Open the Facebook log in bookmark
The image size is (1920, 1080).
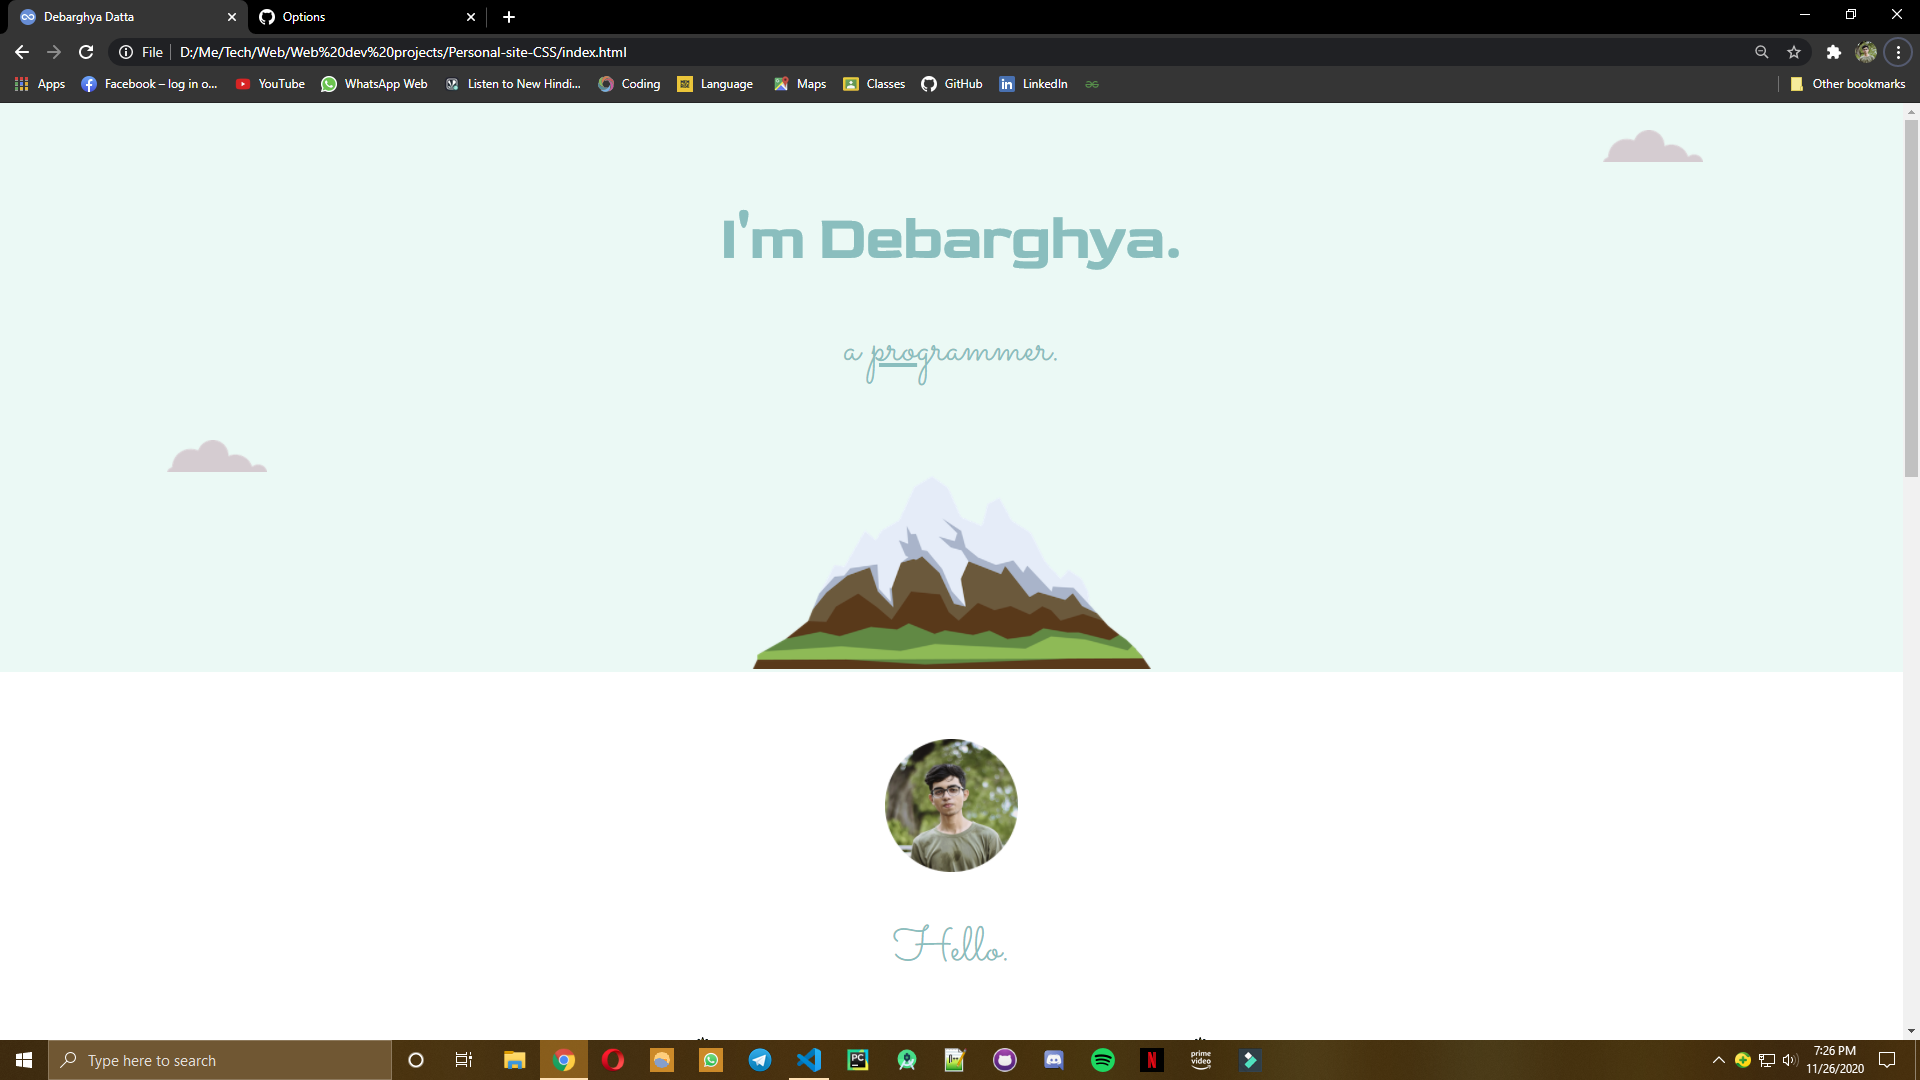click(148, 84)
